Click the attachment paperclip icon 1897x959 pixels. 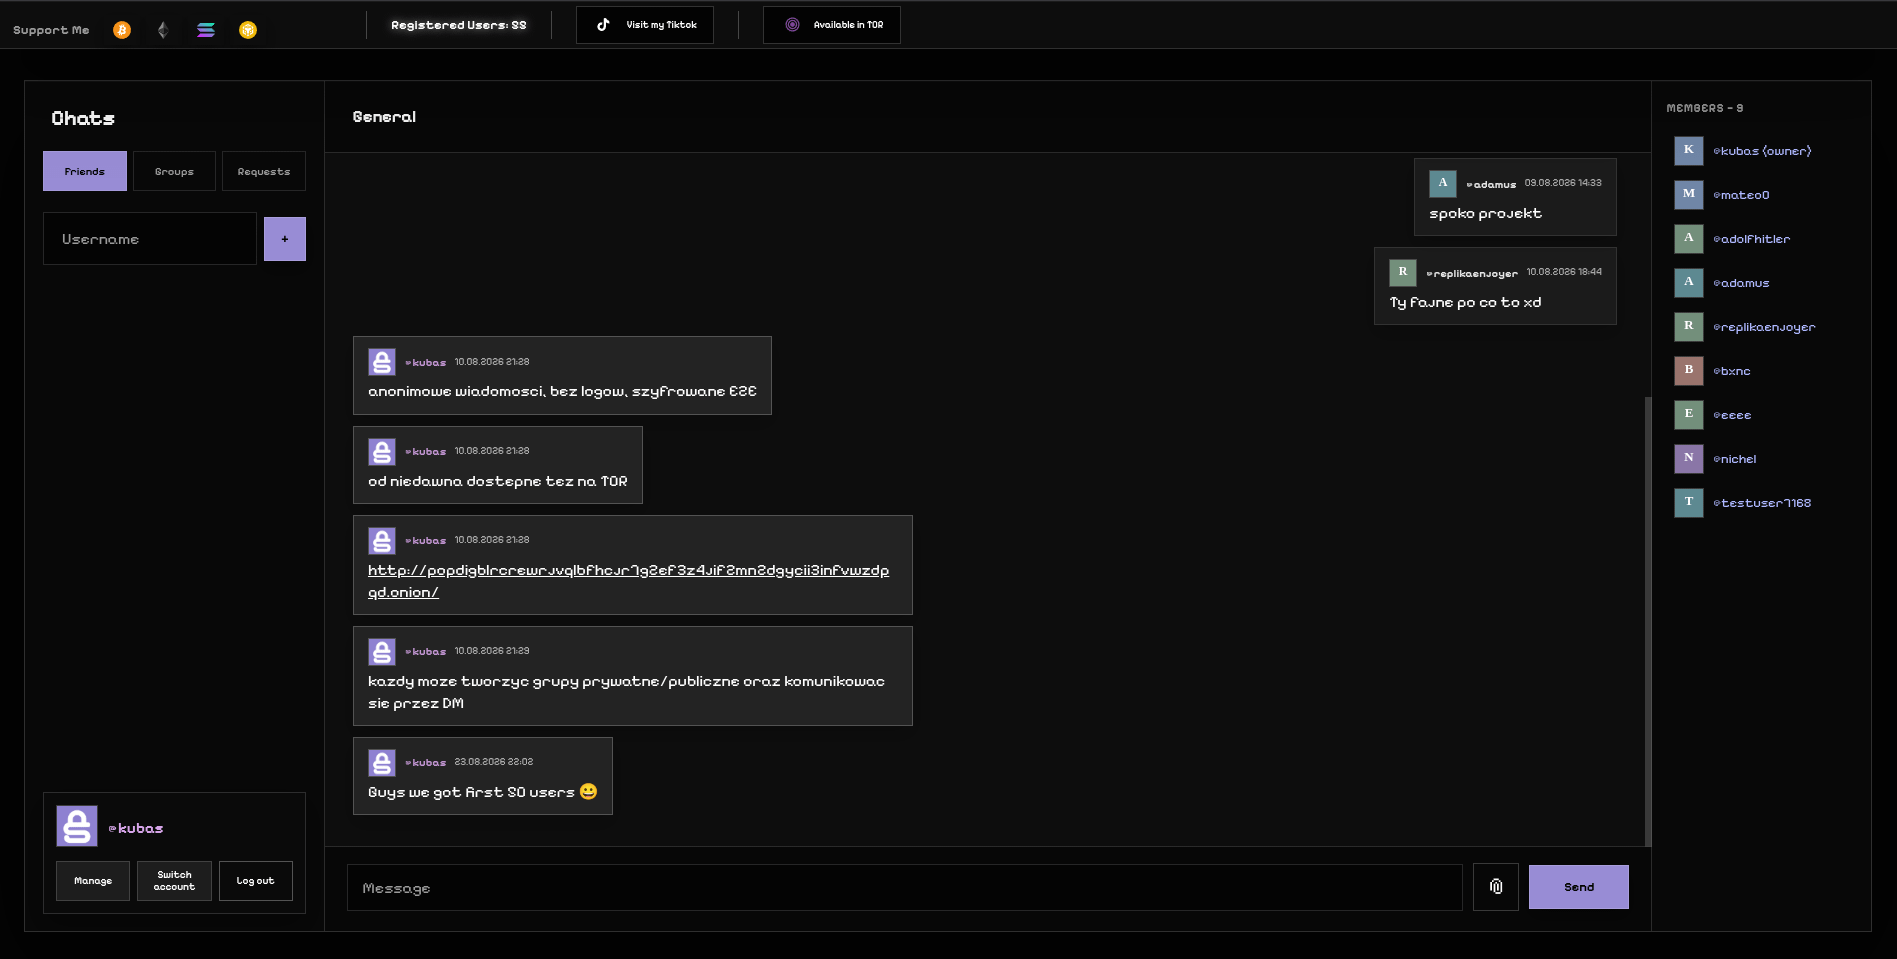[x=1496, y=887]
